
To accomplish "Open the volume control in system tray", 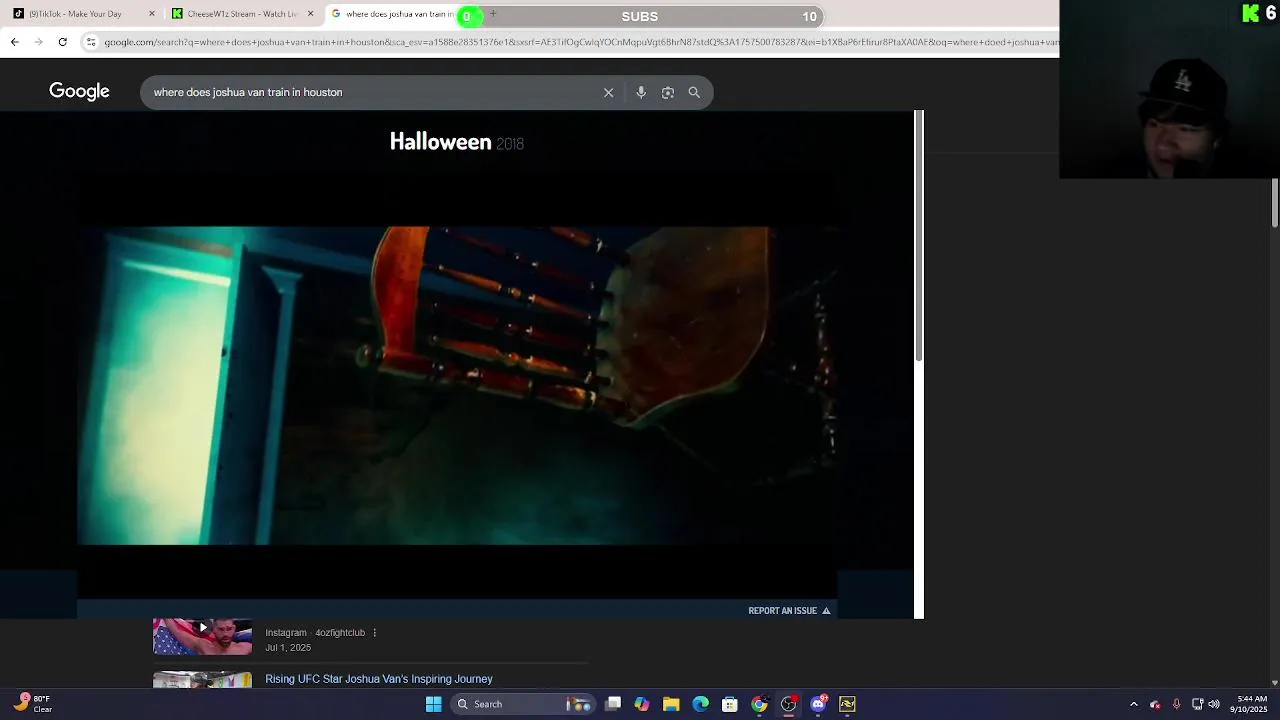I will pyautogui.click(x=1214, y=704).
